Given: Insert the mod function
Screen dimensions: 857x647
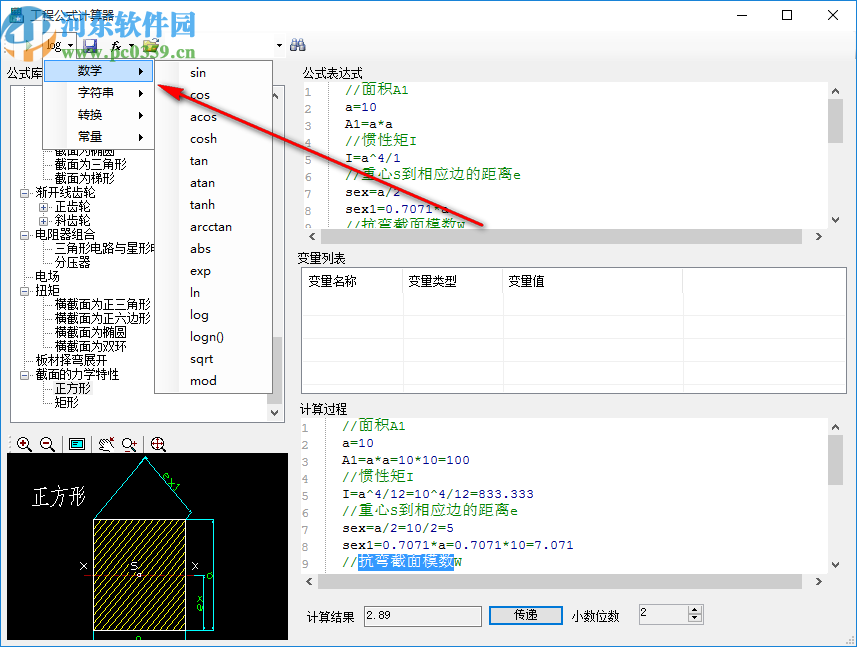Looking at the screenshot, I should coord(214,381).
